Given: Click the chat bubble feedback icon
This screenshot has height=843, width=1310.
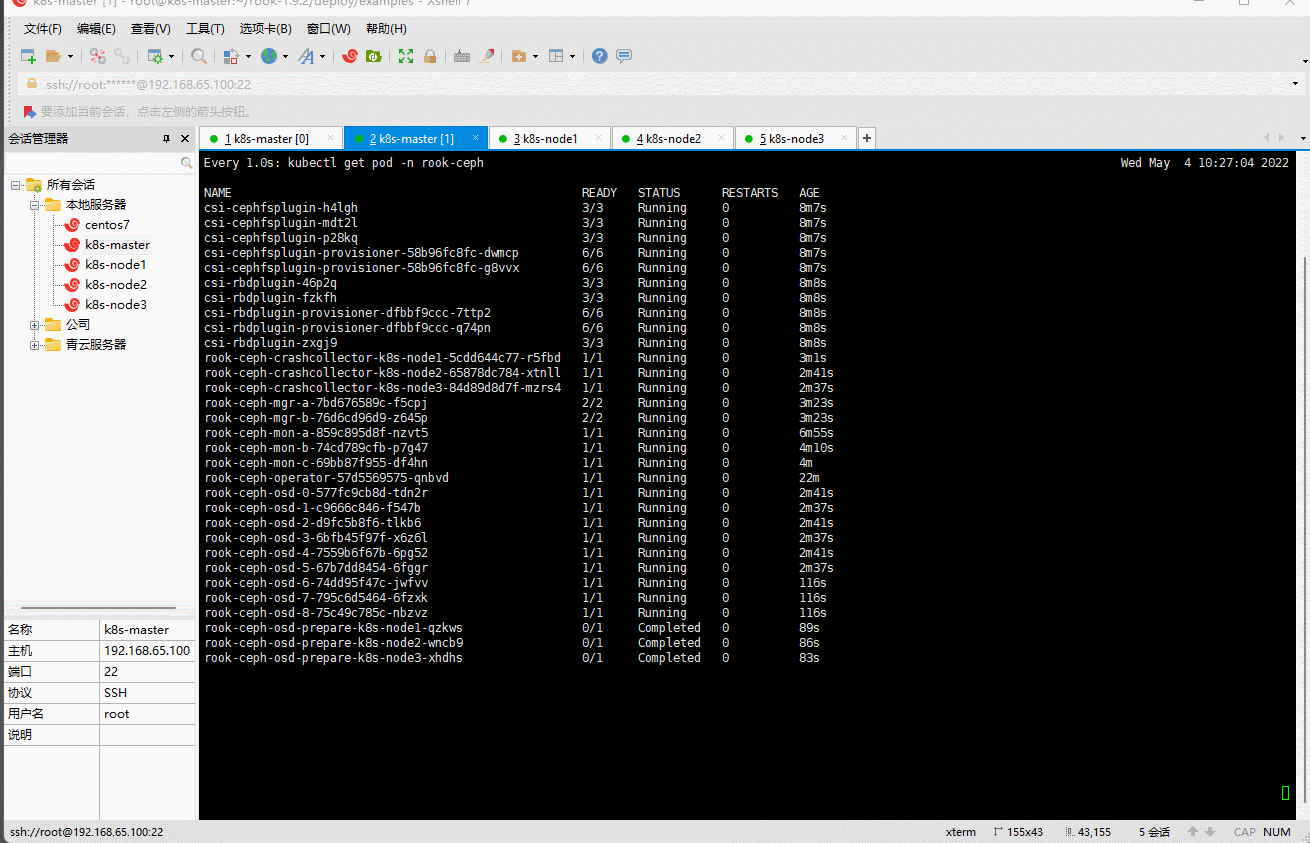Looking at the screenshot, I should point(624,56).
